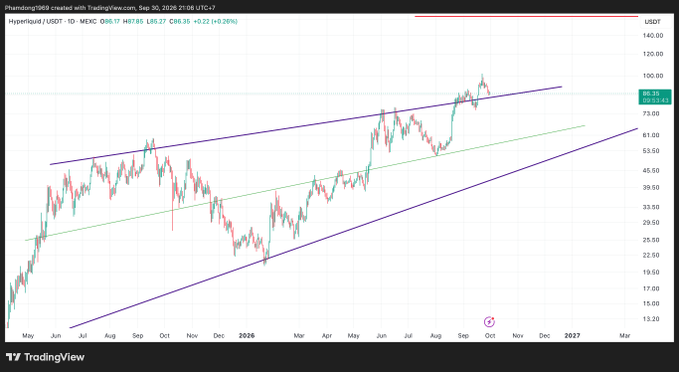Image resolution: width=679 pixels, height=372 pixels.
Task: Select the USDT currency label on price axis
Action: click(653, 22)
